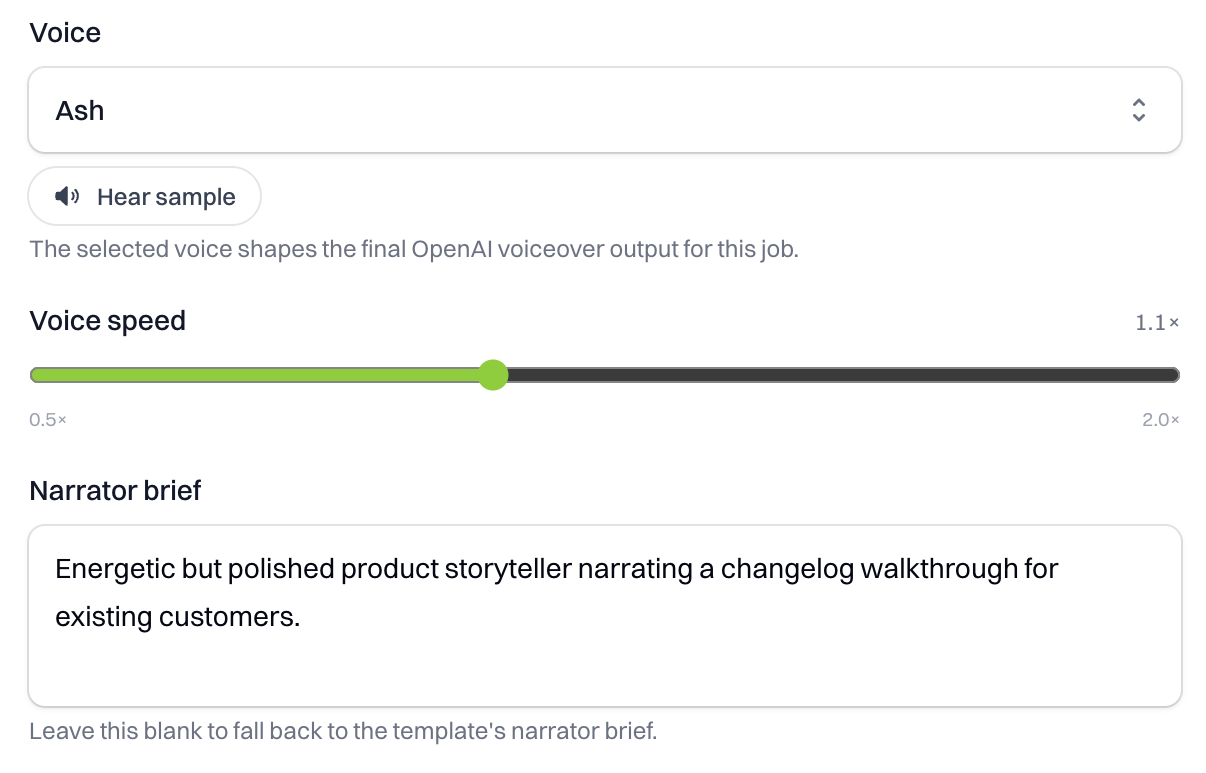This screenshot has width=1206, height=773.
Task: Click the green Voice speed slider handle
Action: tap(492, 375)
